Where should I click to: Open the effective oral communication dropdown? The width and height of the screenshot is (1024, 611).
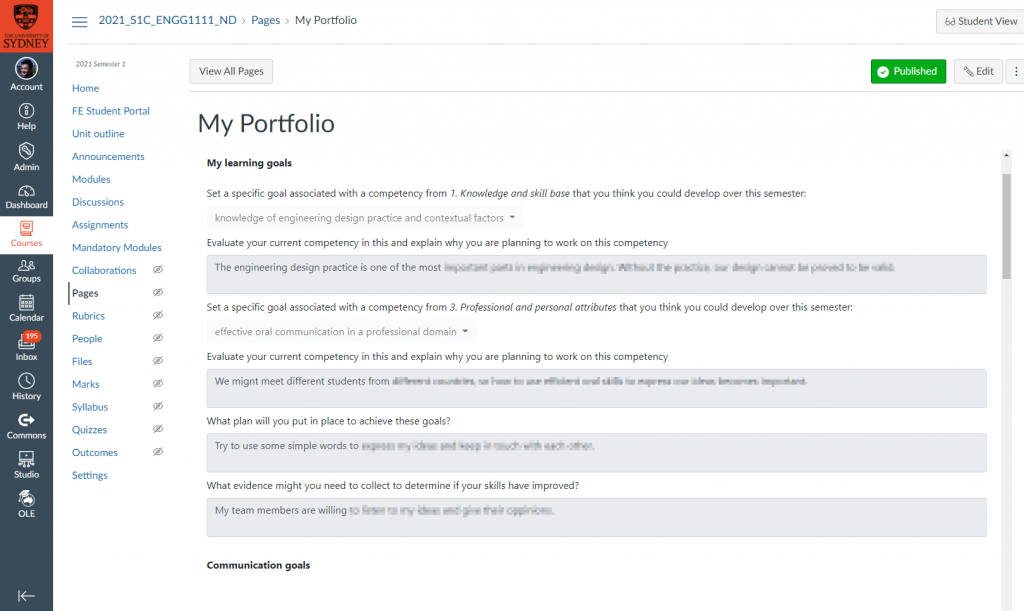341,332
